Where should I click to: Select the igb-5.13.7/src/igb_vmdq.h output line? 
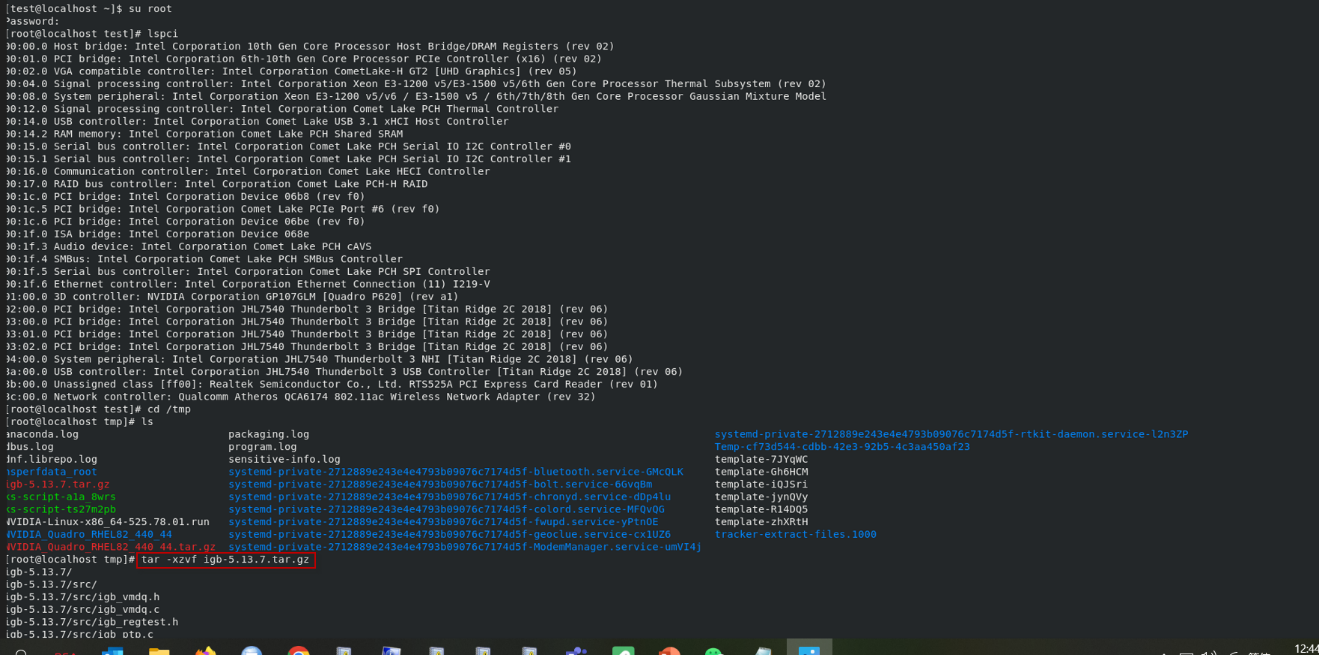point(82,597)
